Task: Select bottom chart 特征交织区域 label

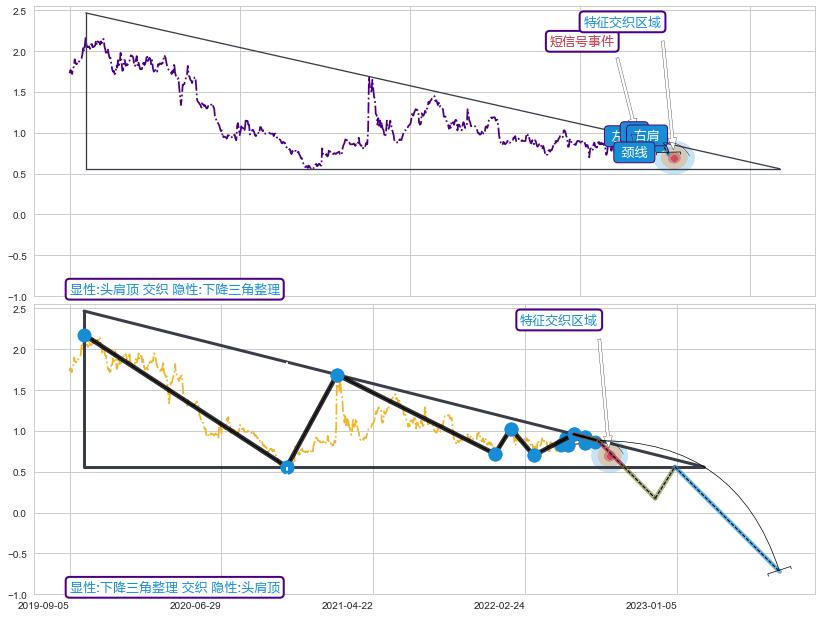Action: 558,320
